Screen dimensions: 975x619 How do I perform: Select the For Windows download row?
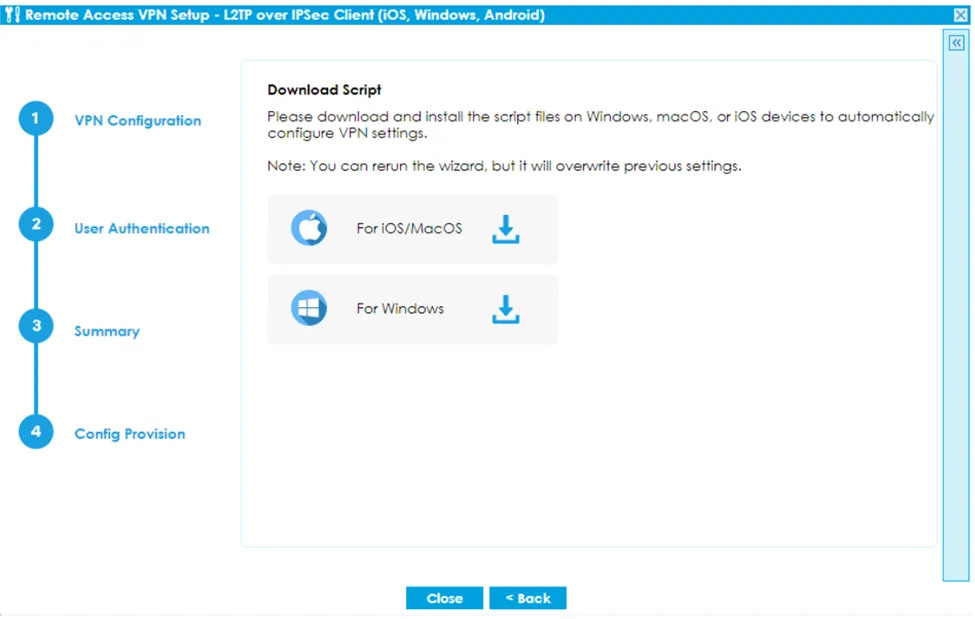click(412, 308)
